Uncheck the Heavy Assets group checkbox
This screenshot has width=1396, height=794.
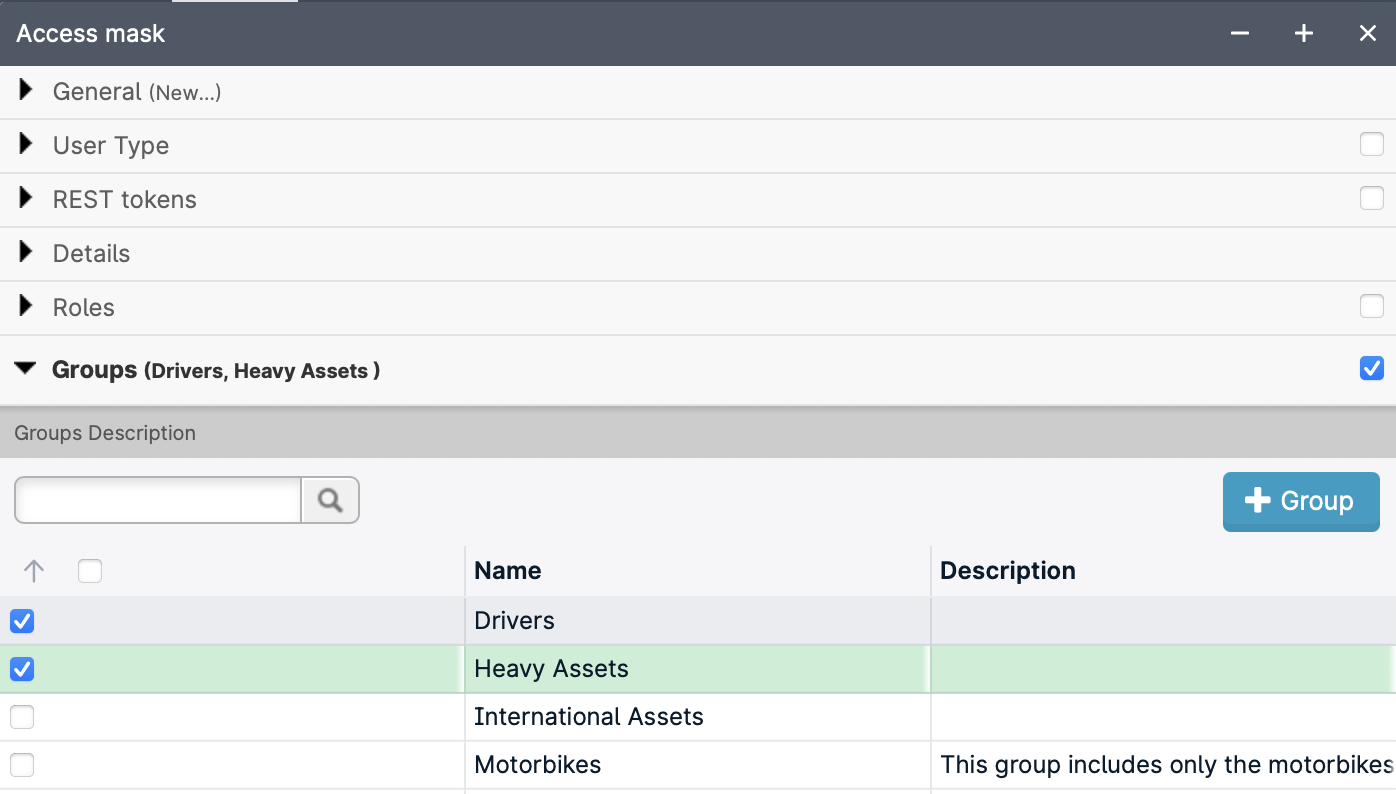[22, 669]
